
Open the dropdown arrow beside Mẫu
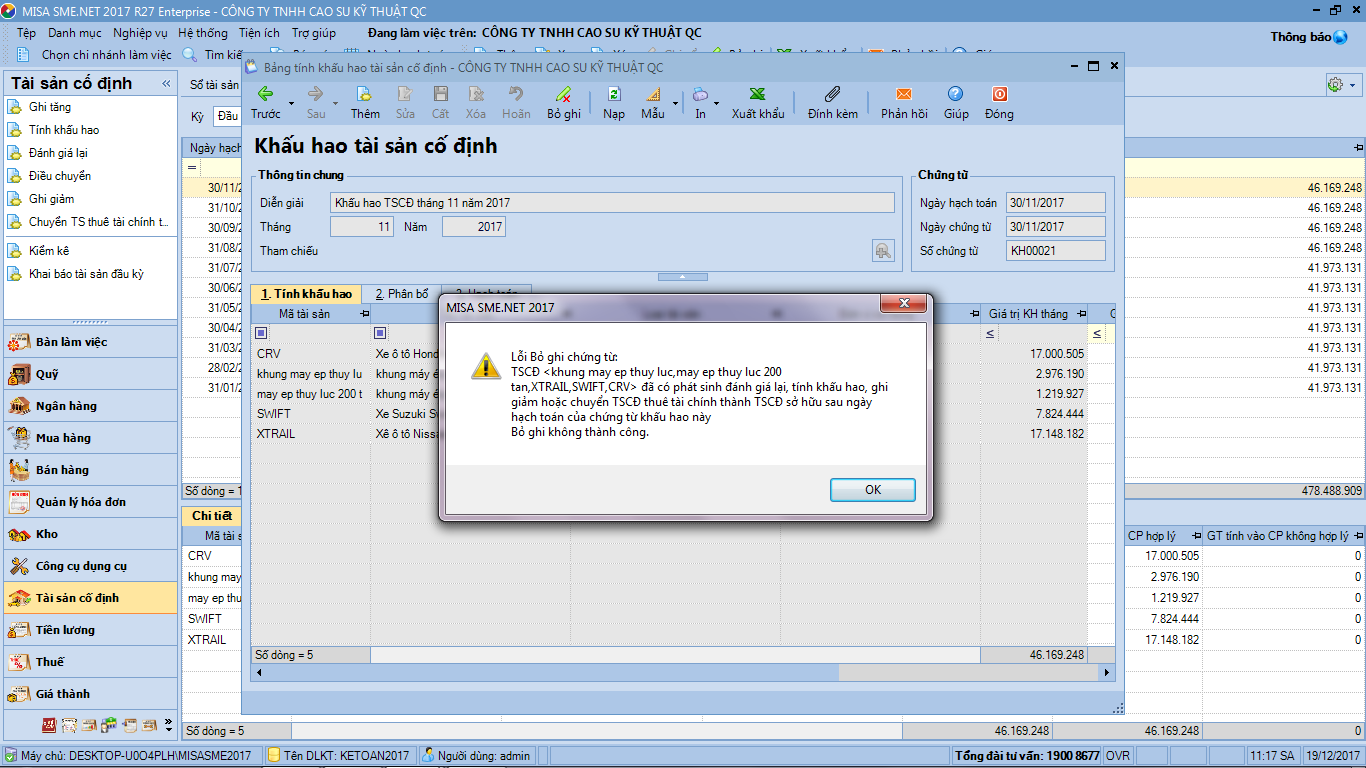click(x=675, y=103)
